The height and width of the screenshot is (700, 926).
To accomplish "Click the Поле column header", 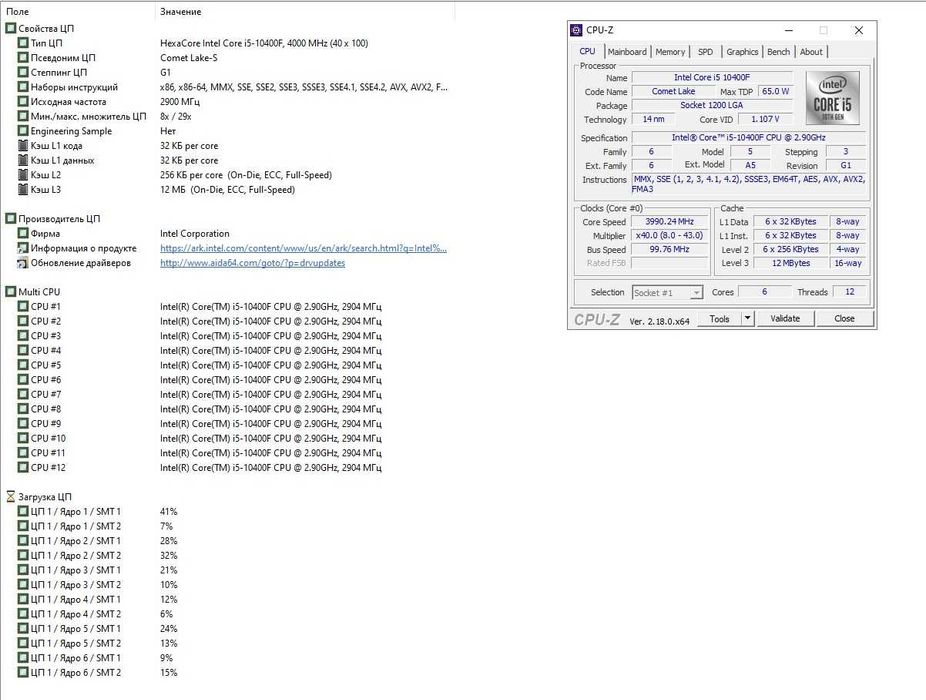I will click(x=17, y=11).
